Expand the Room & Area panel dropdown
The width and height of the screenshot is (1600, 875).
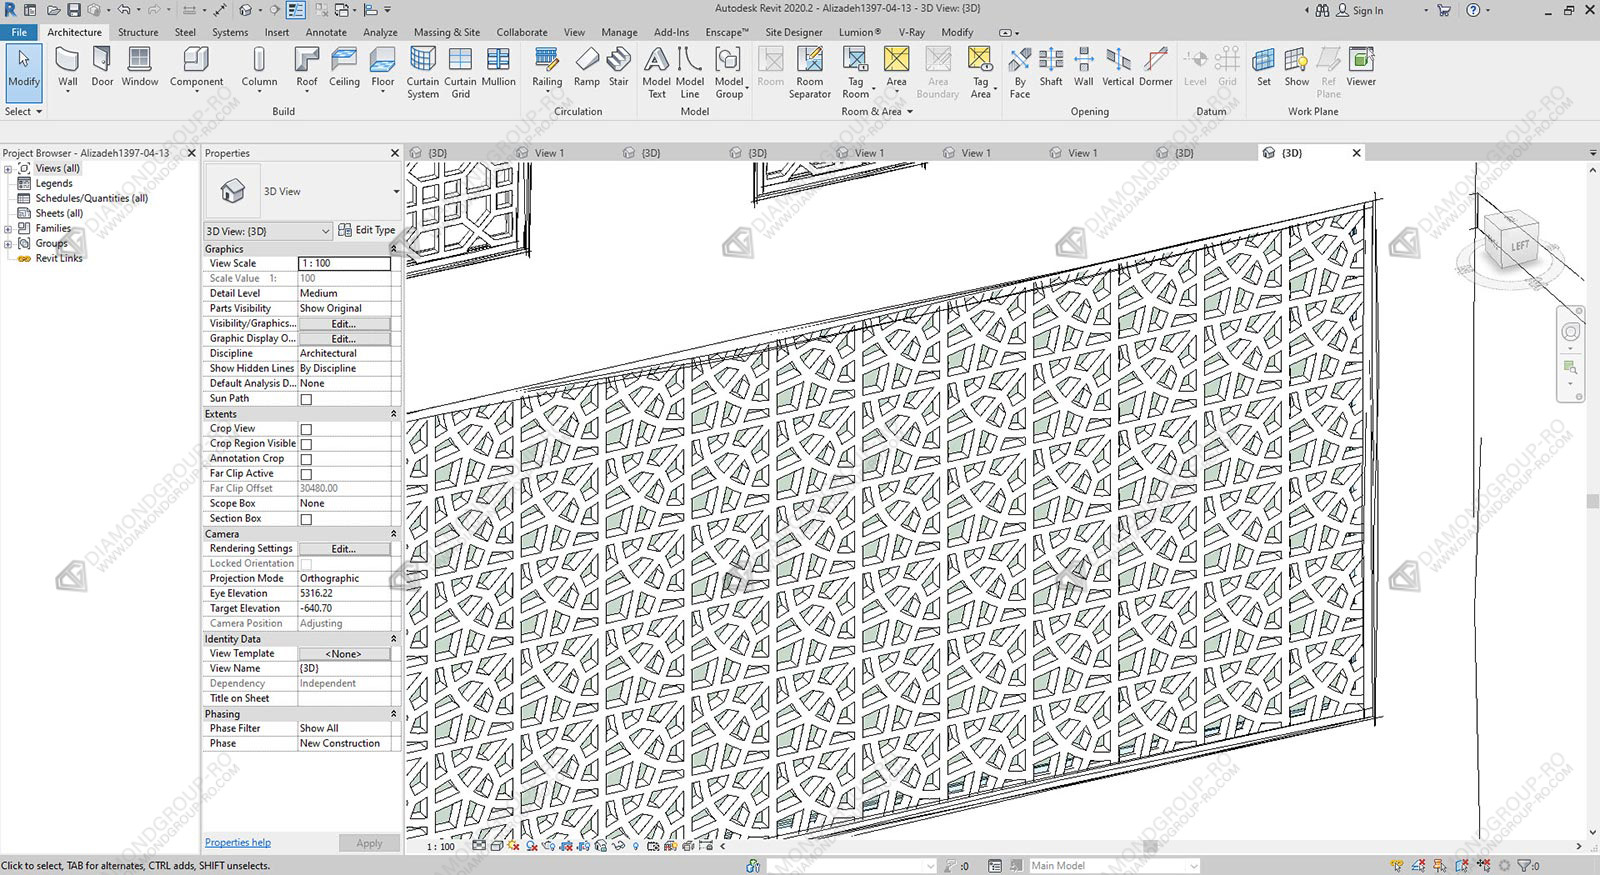click(877, 111)
